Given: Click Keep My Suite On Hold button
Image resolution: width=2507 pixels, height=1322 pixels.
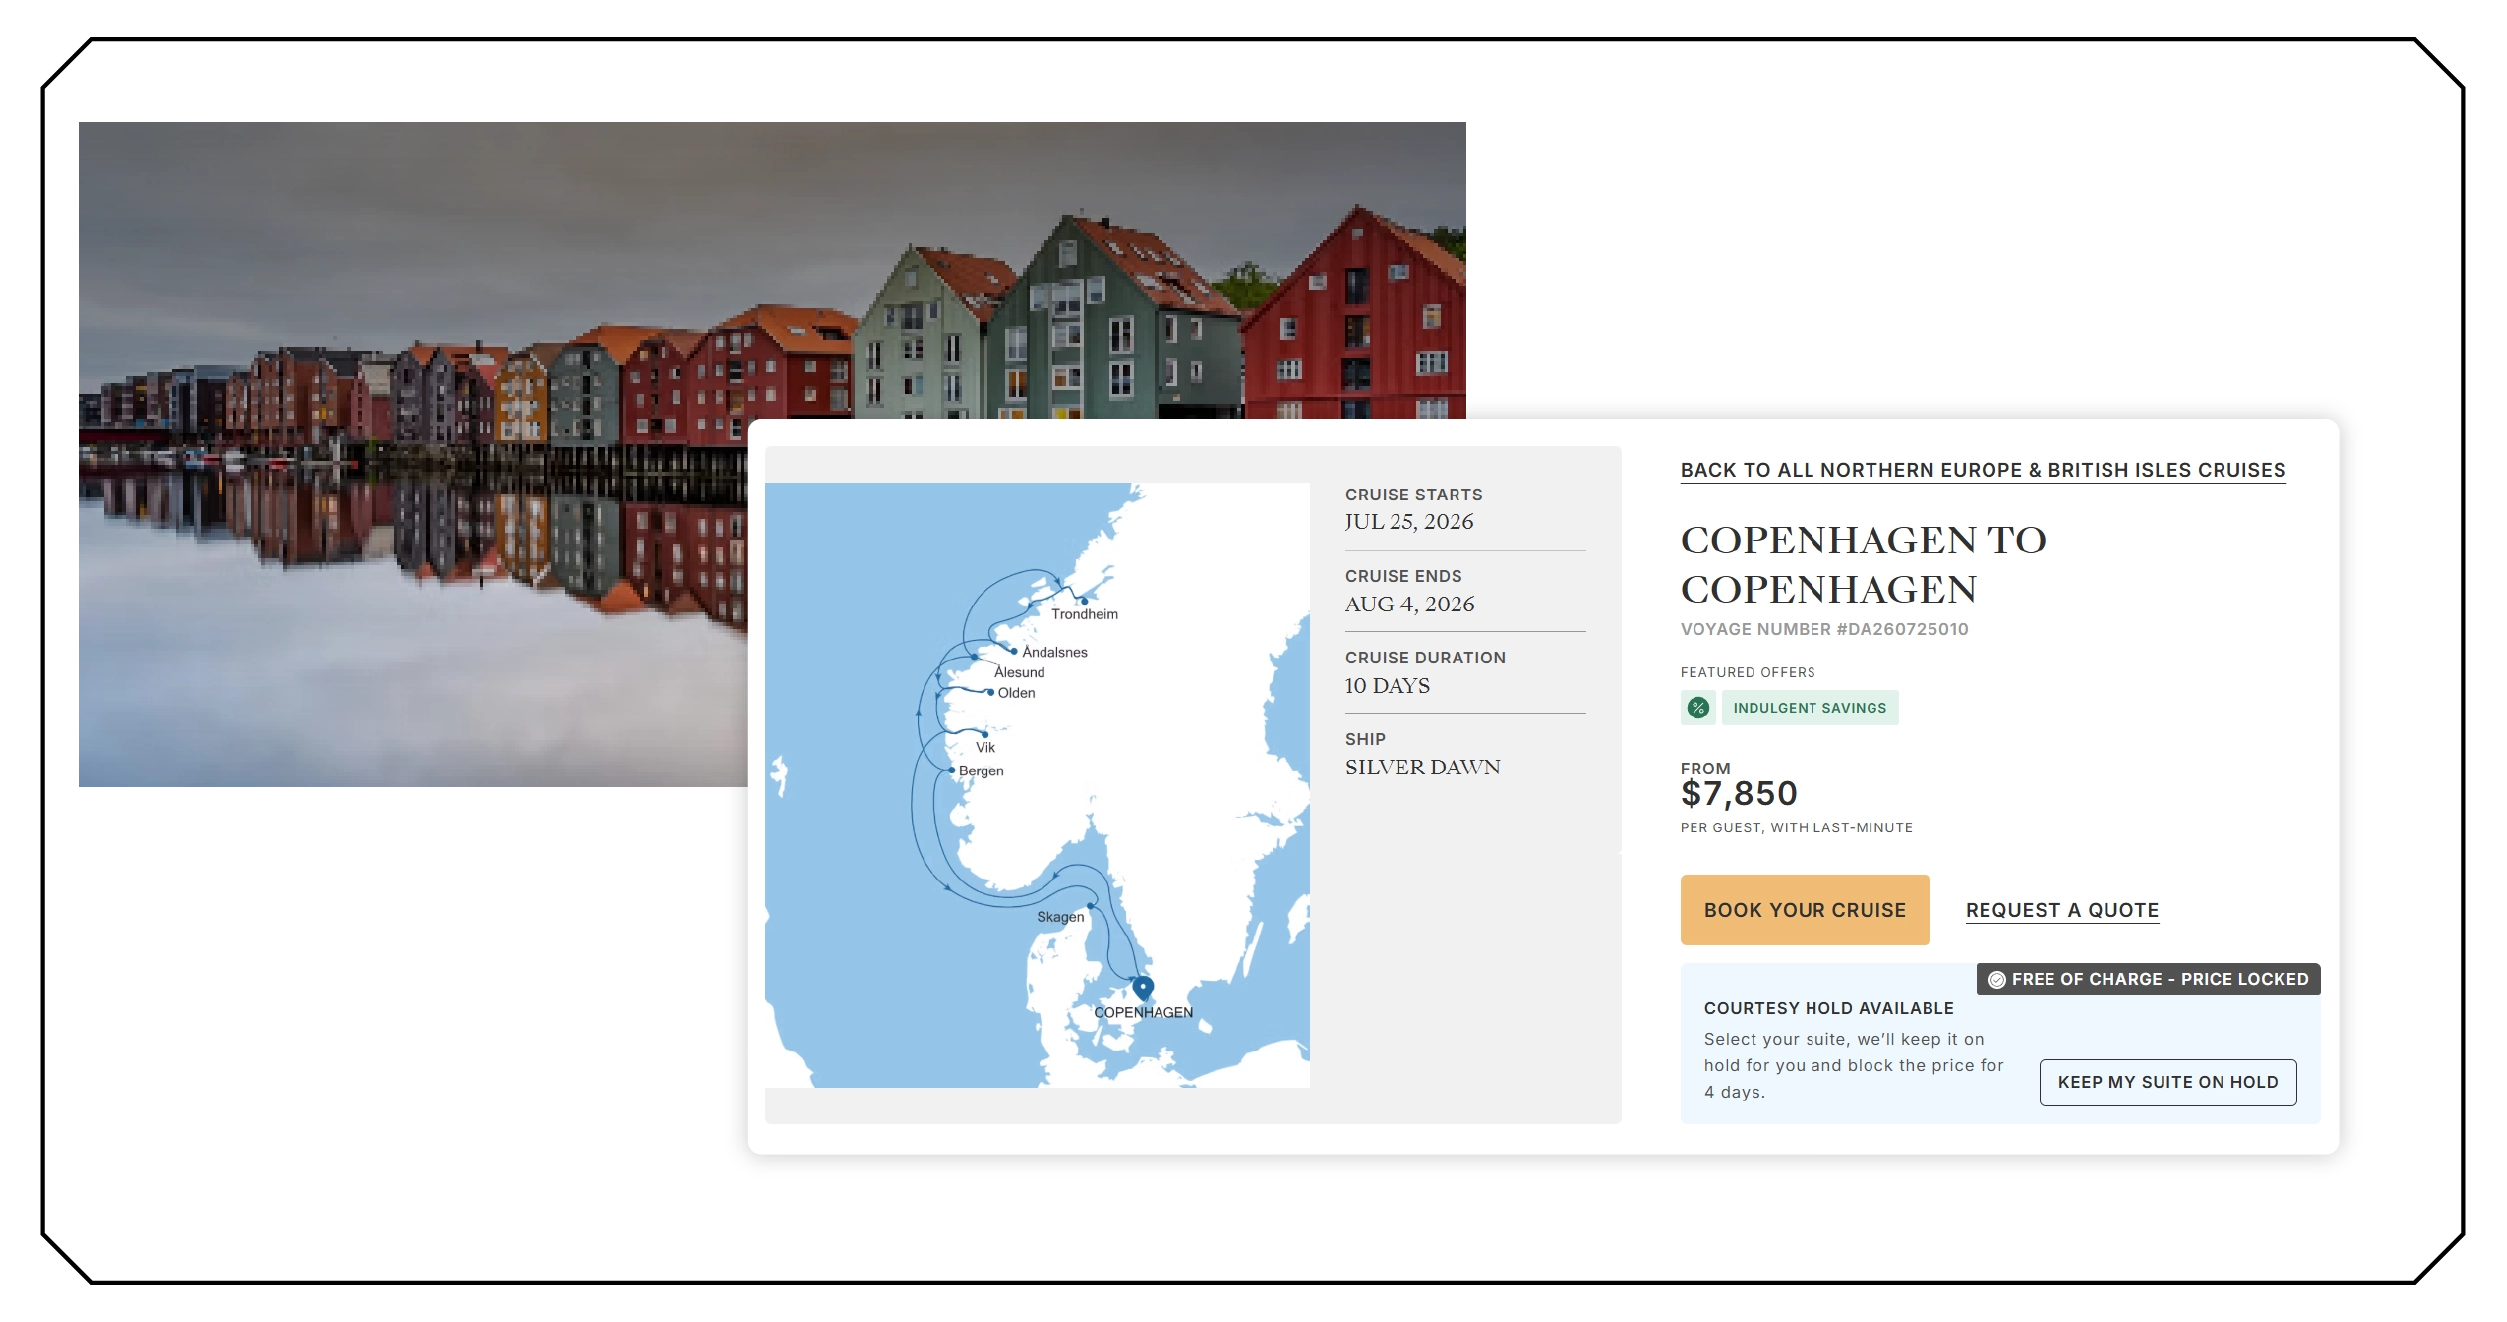Looking at the screenshot, I should tap(2167, 1082).
